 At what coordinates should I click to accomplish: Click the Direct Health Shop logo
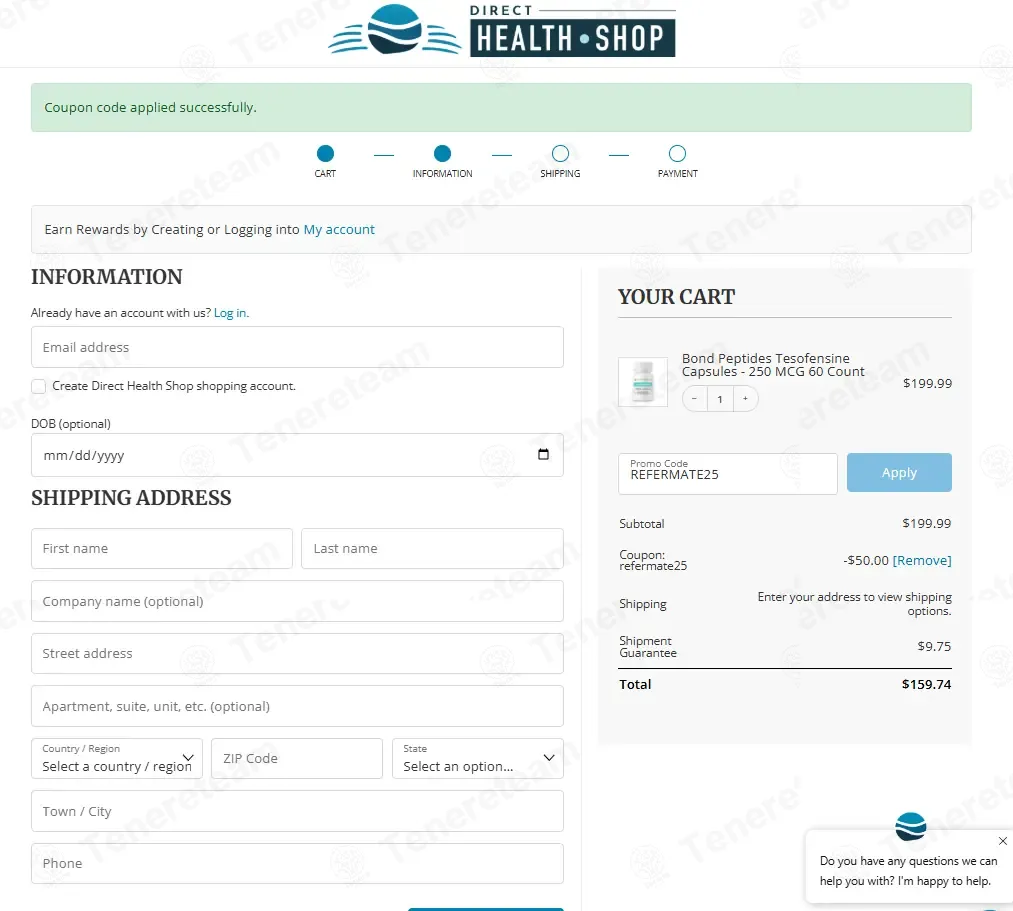click(x=502, y=30)
